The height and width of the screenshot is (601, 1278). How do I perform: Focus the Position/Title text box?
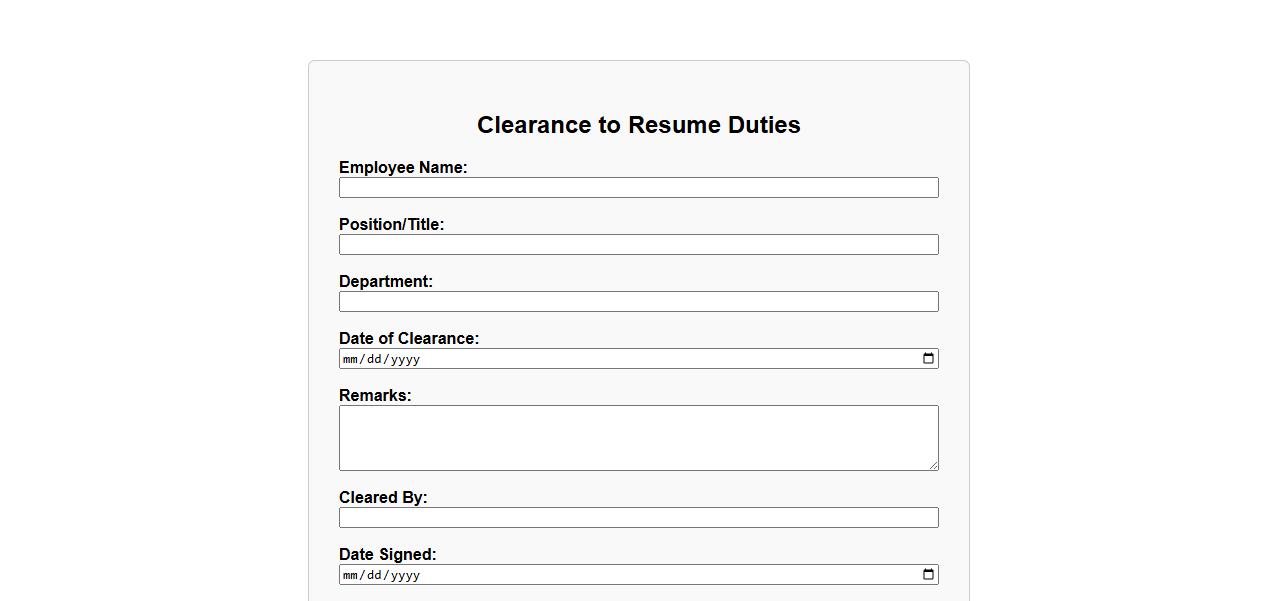point(638,245)
